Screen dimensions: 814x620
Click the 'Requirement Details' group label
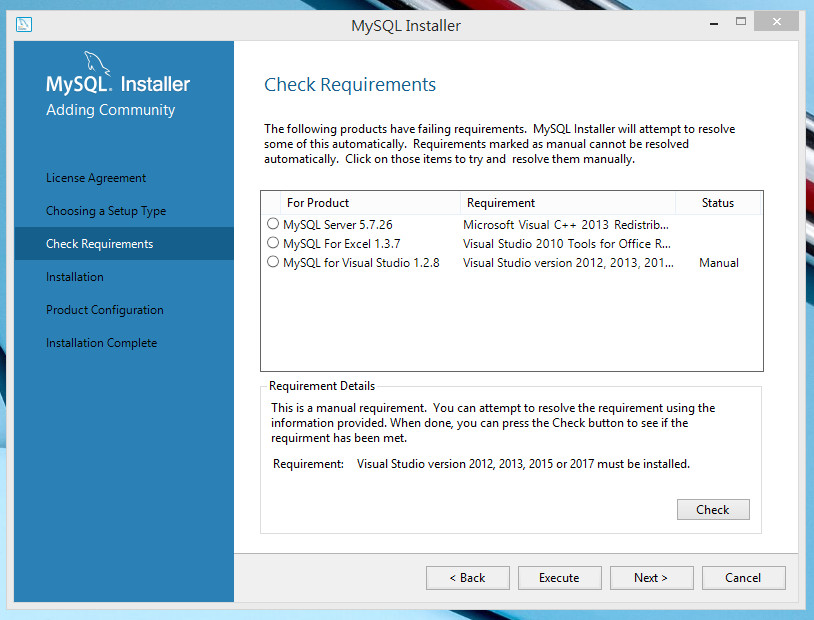click(x=322, y=386)
